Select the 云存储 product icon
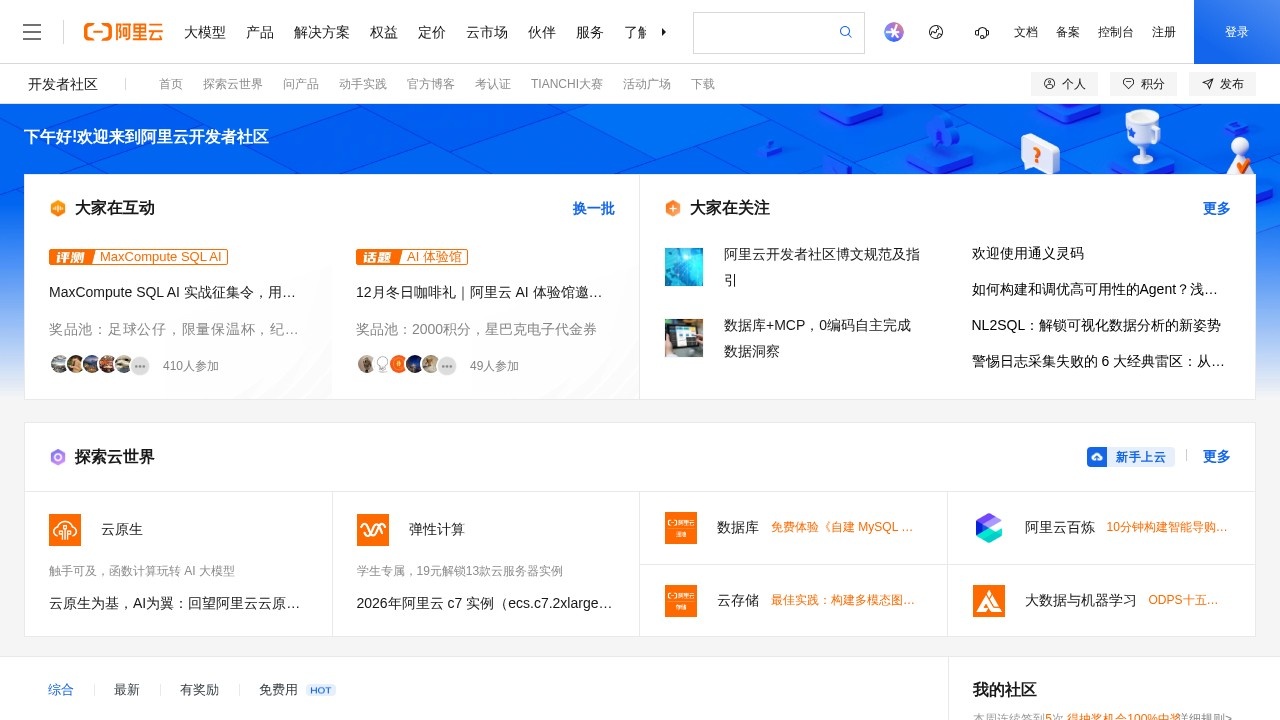Viewport: 1280px width, 720px height. (x=681, y=600)
